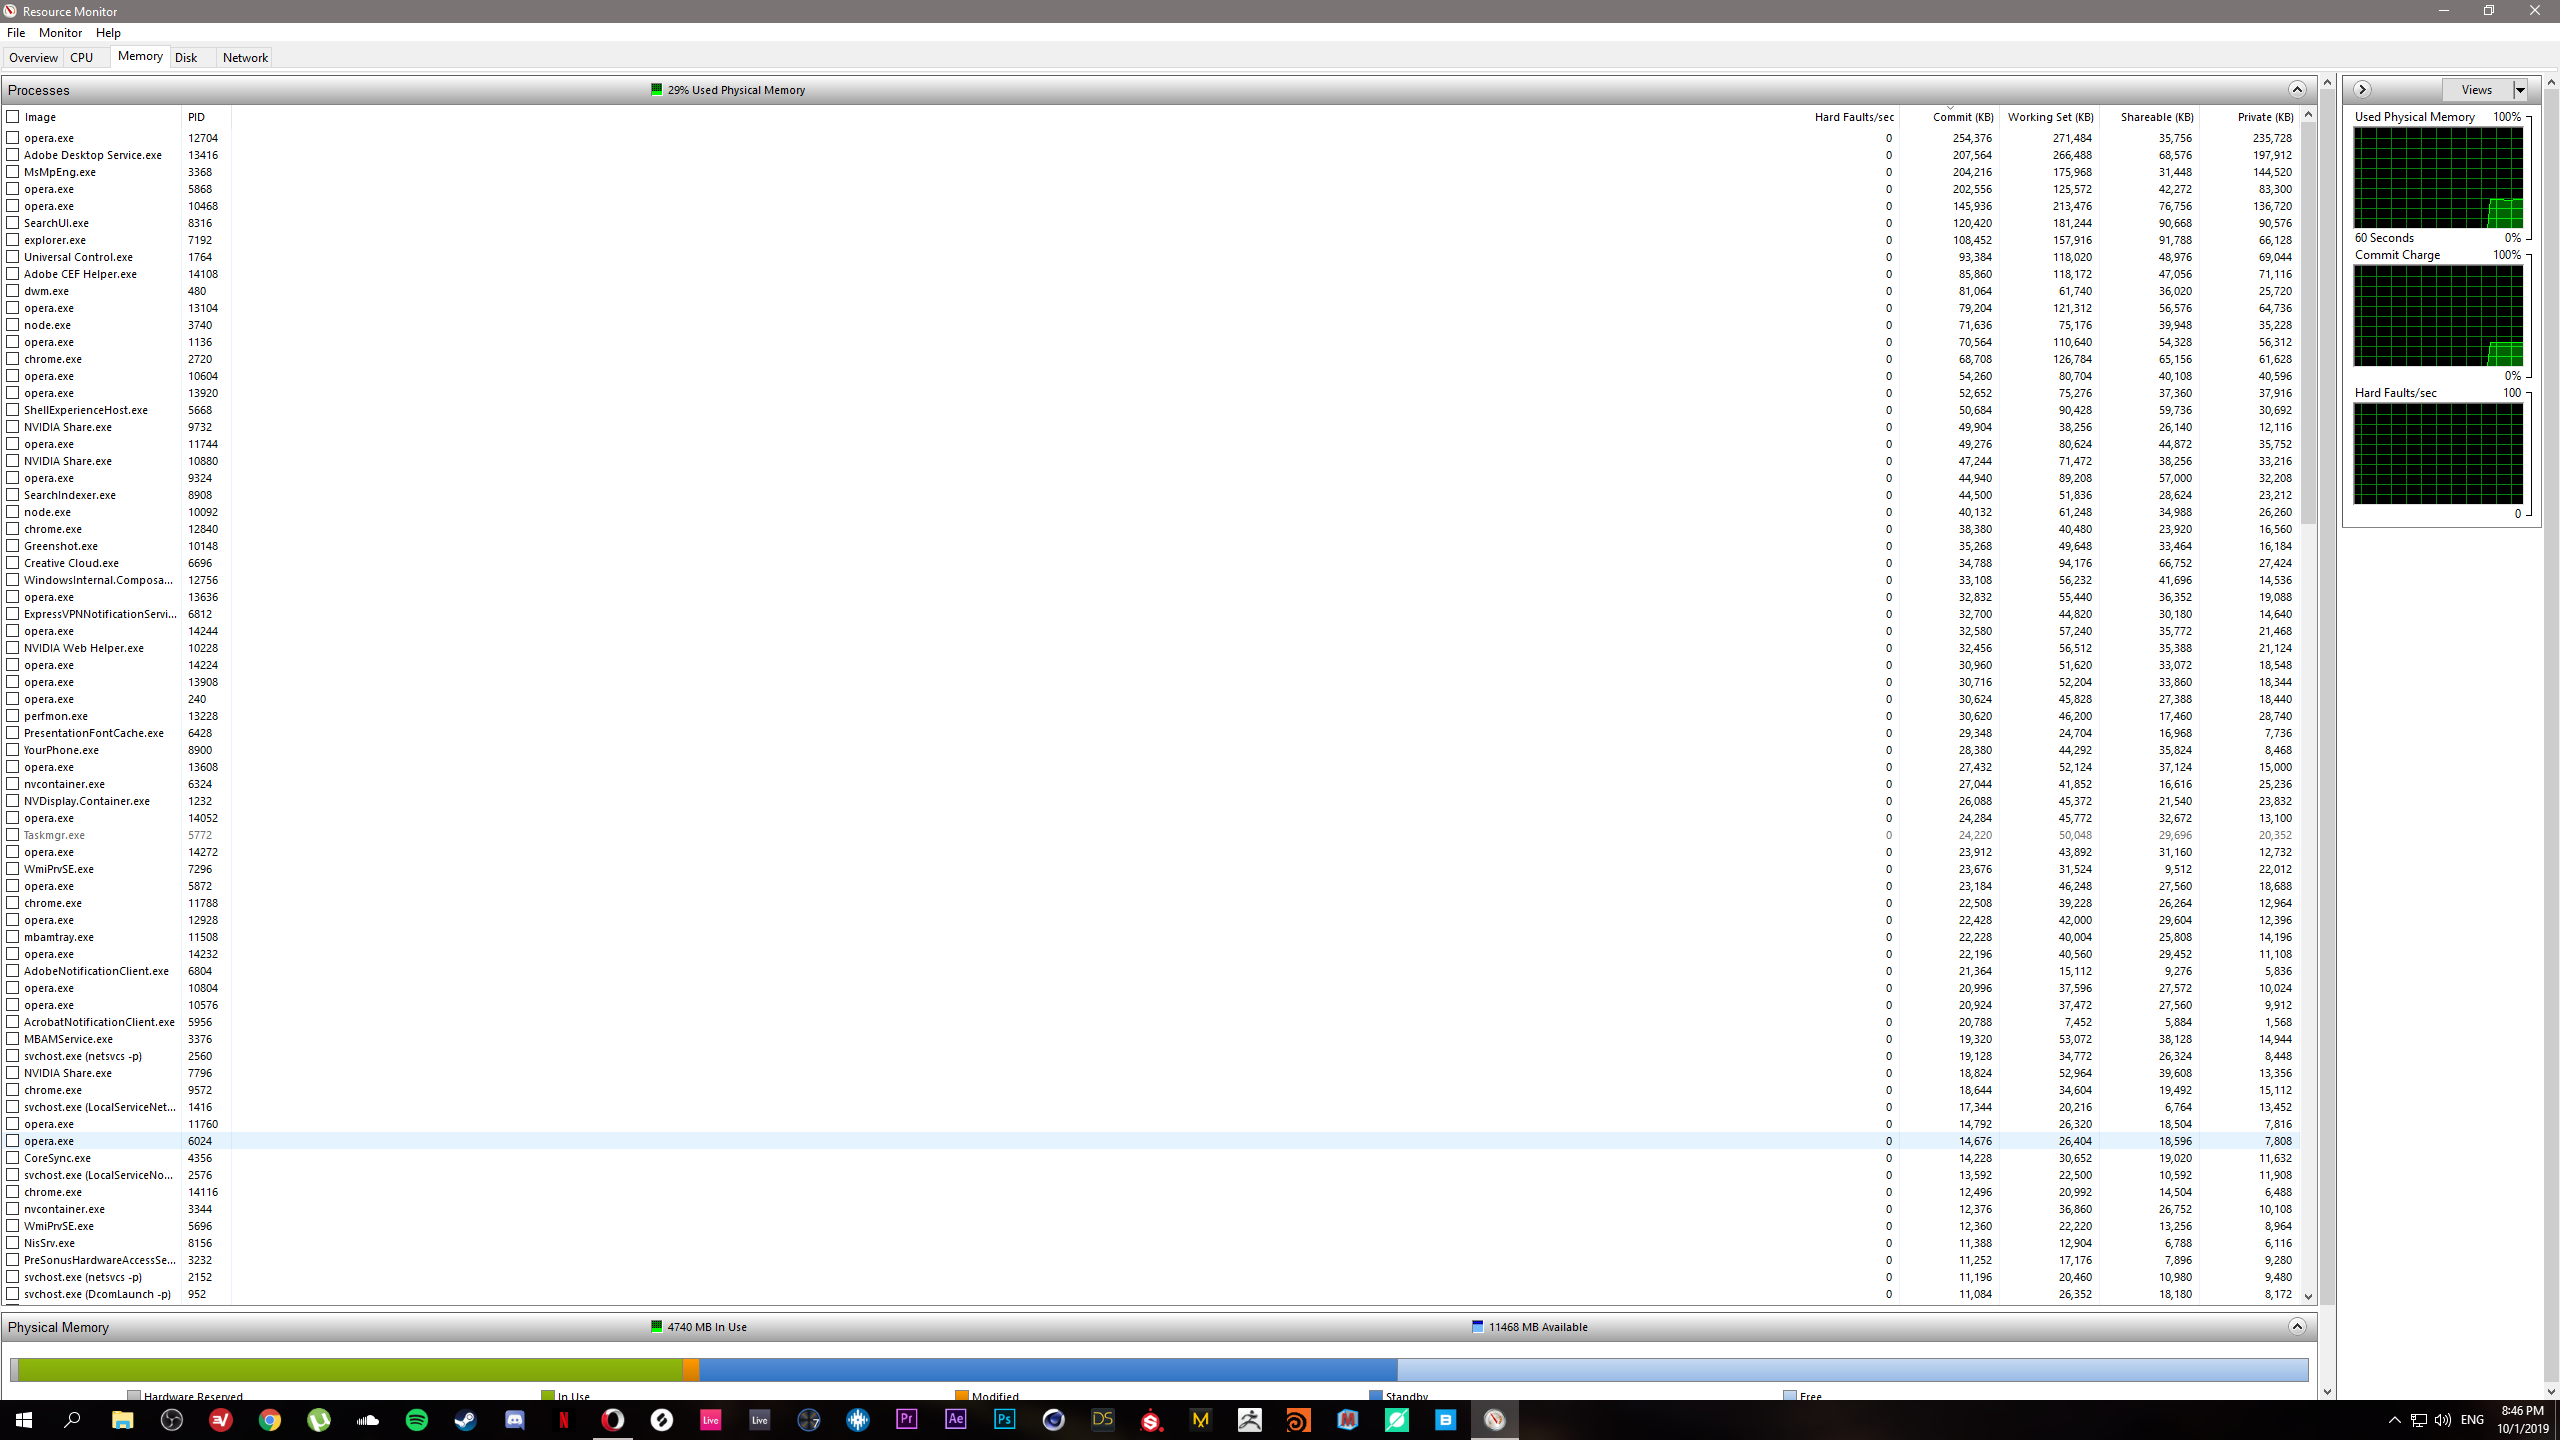Click the Resource Monitor taskbar icon

(x=1495, y=1419)
